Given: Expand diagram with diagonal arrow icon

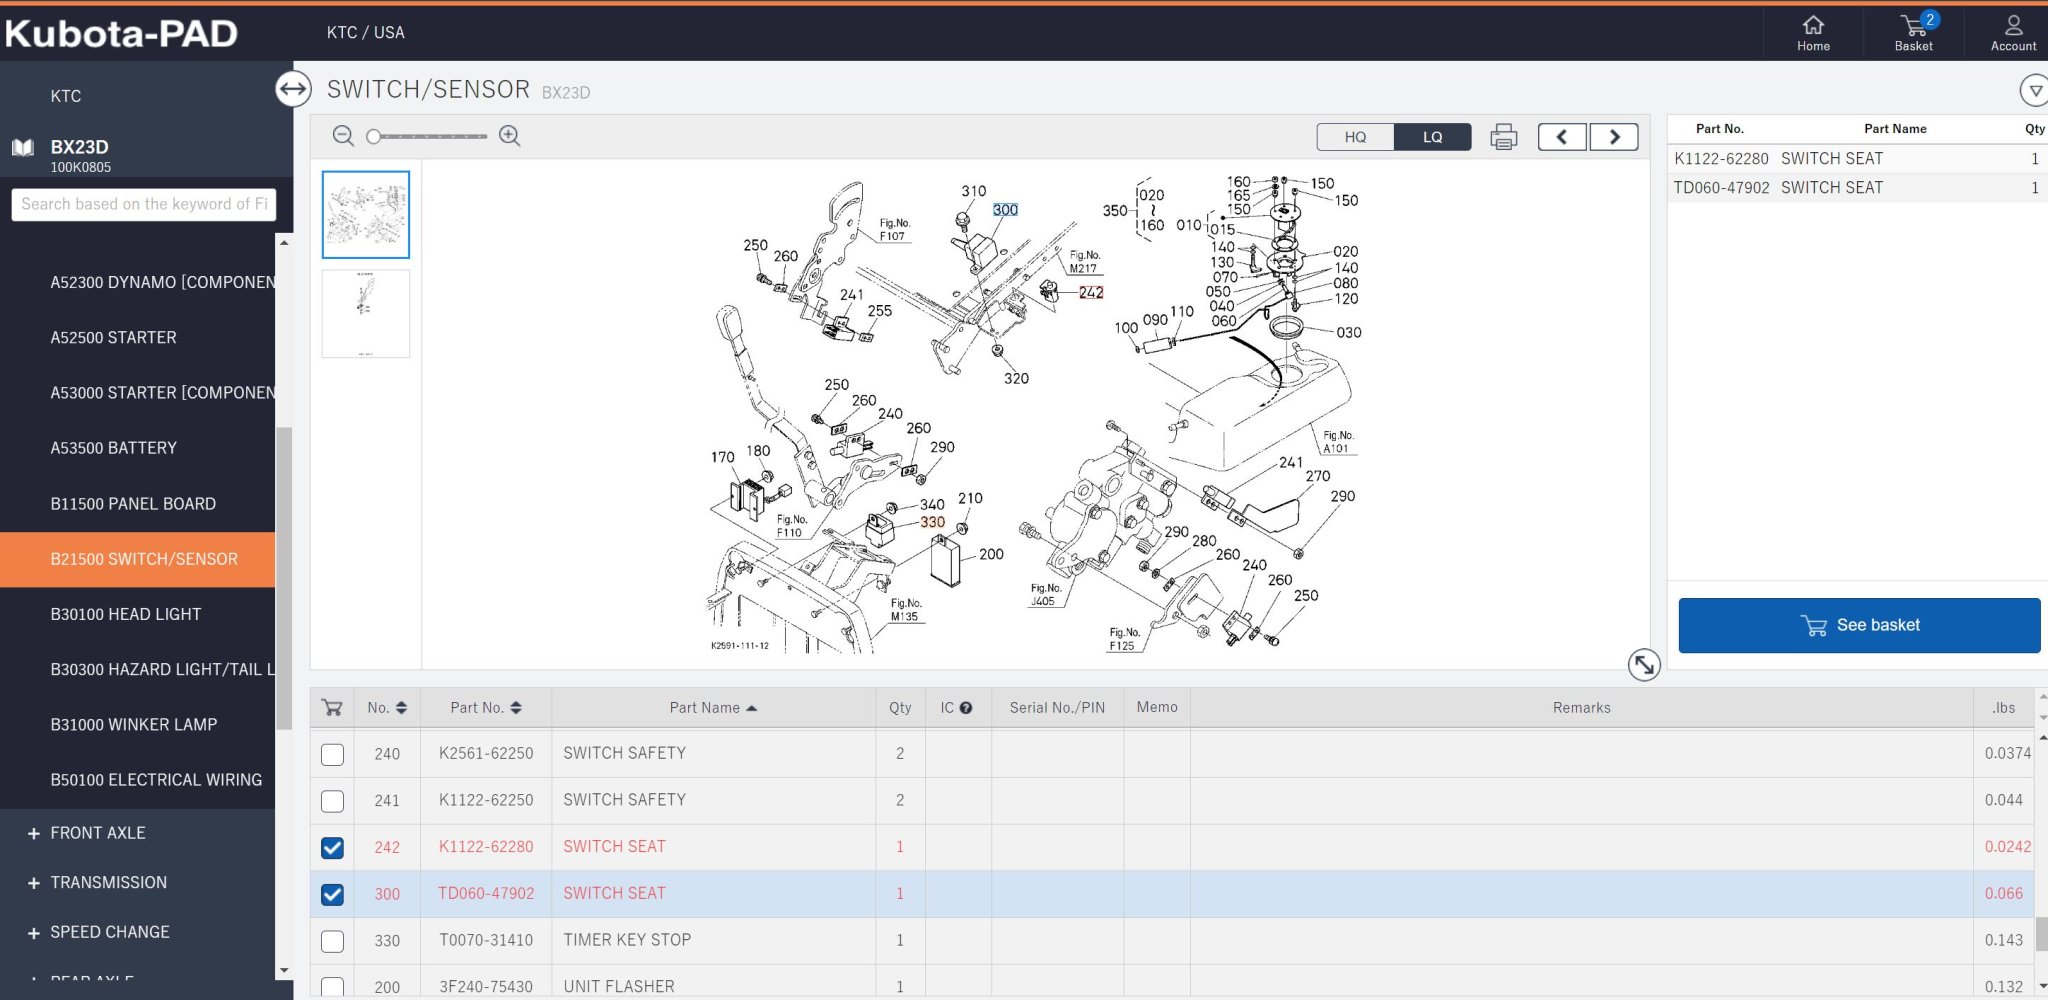Looking at the screenshot, I should pos(1644,664).
